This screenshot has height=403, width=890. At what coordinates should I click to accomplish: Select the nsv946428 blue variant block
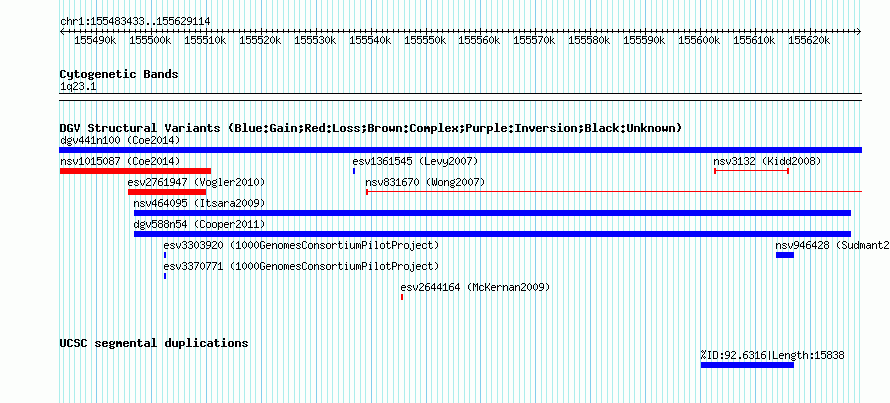(785, 255)
